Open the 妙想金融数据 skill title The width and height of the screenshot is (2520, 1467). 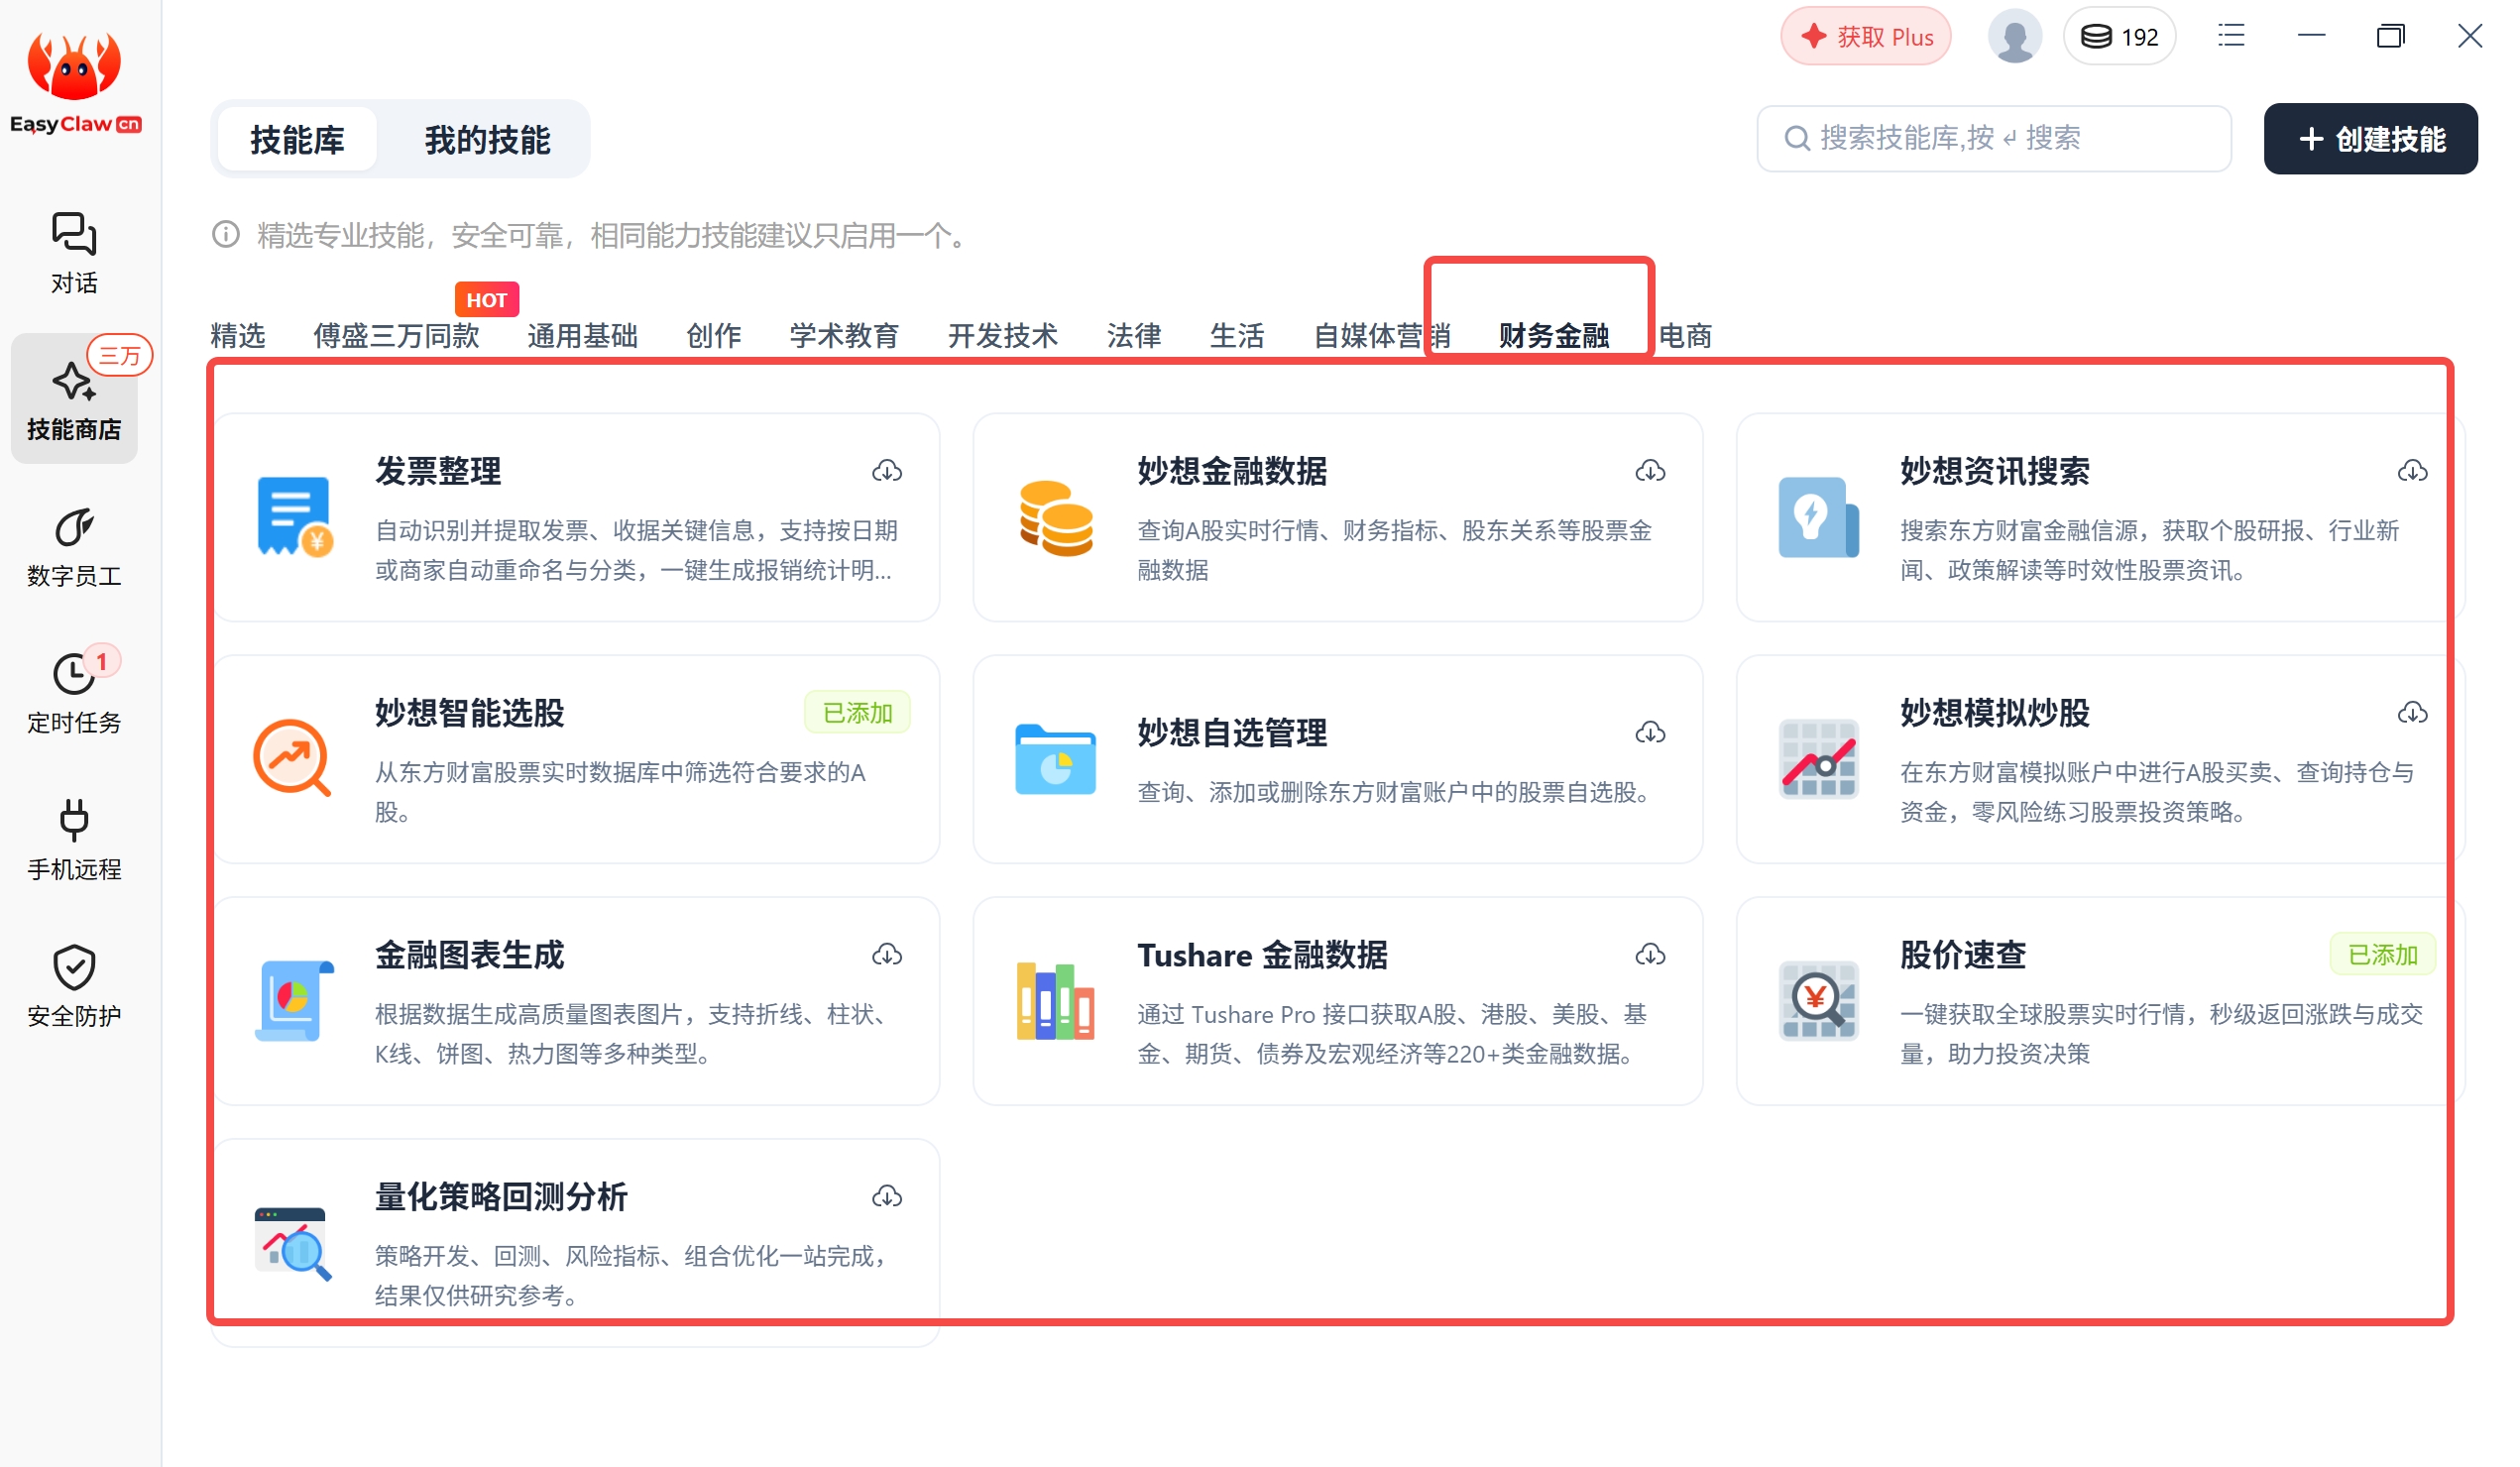click(x=1232, y=472)
